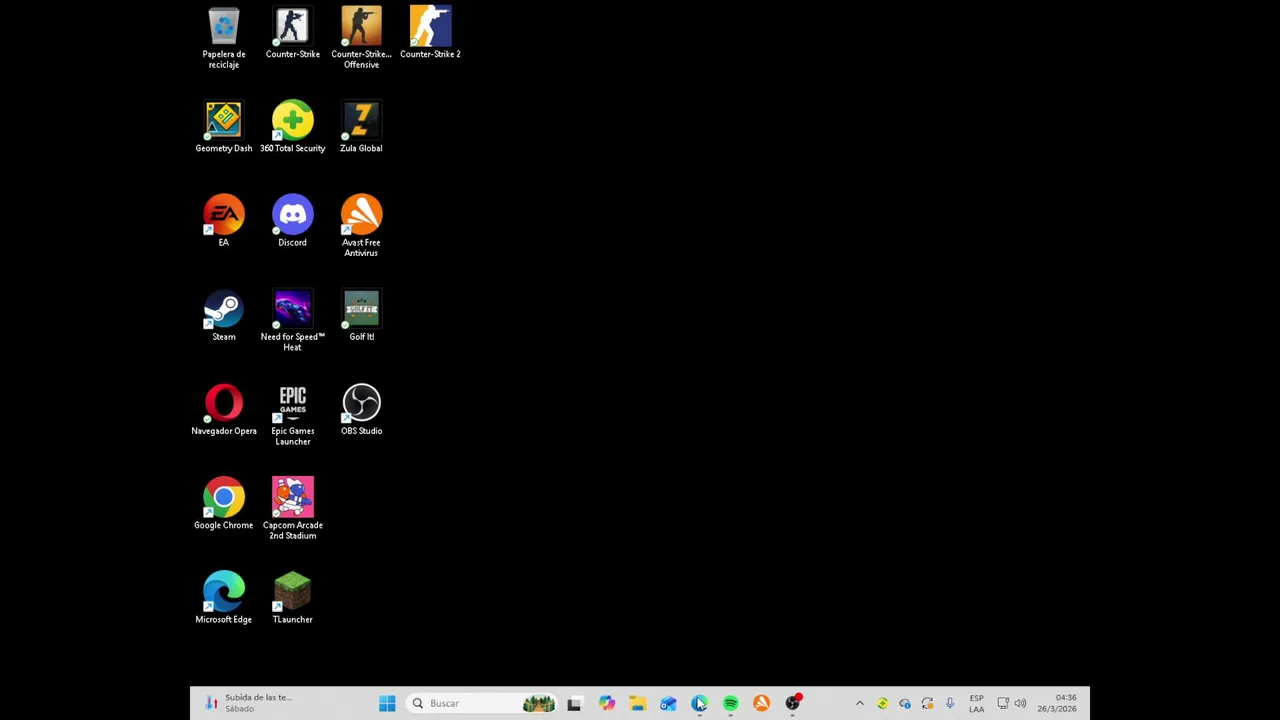This screenshot has height=720, width=1280.
Task: Switch to OBS Studio in taskbar
Action: [793, 703]
